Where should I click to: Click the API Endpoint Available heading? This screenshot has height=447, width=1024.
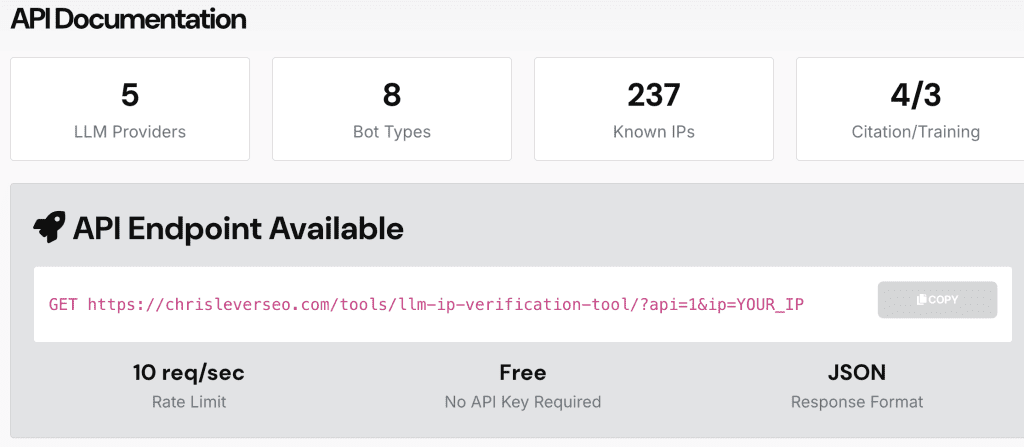click(x=238, y=229)
